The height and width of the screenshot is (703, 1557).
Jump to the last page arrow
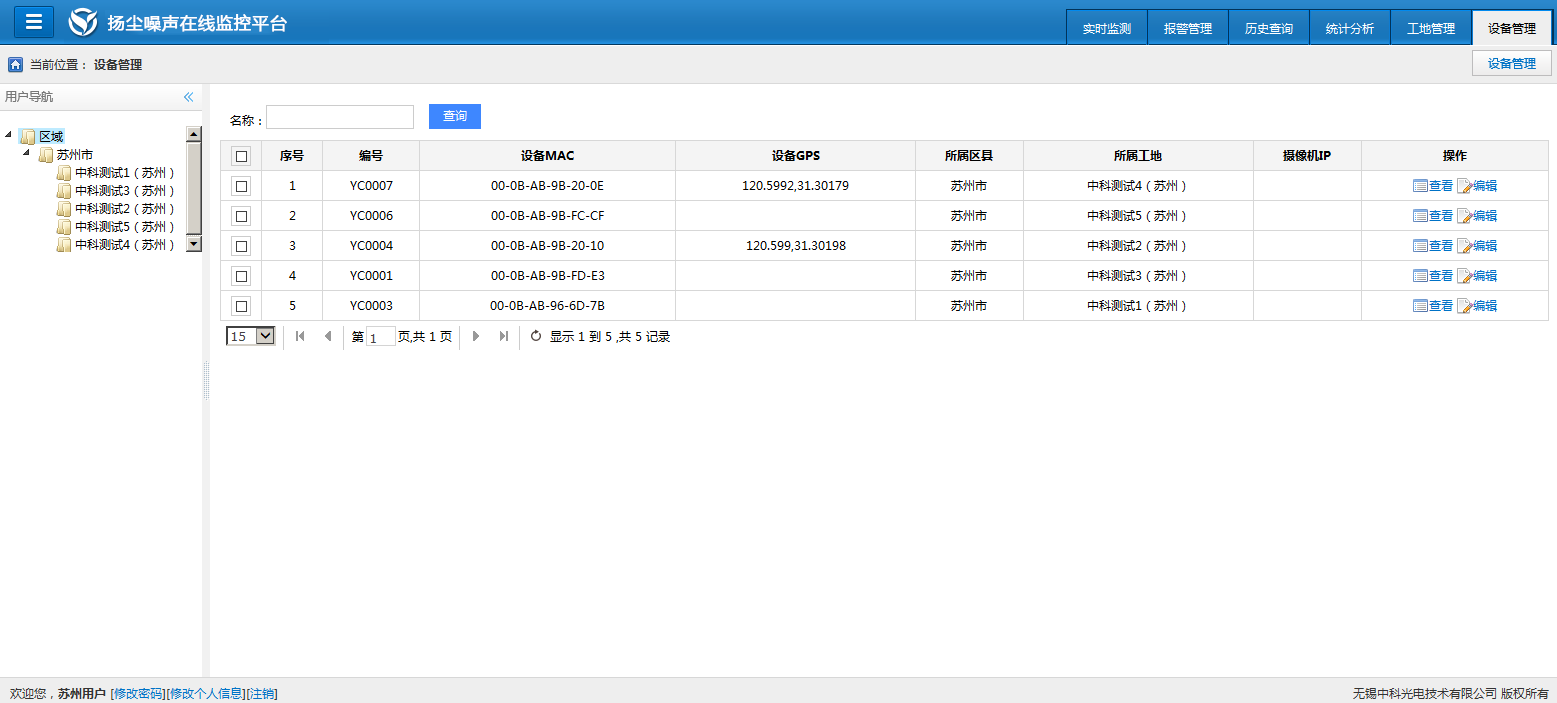tap(504, 336)
